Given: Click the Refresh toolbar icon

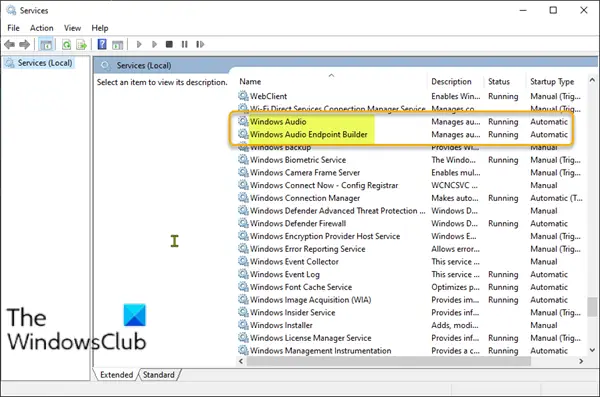Looking at the screenshot, I should point(67,45).
